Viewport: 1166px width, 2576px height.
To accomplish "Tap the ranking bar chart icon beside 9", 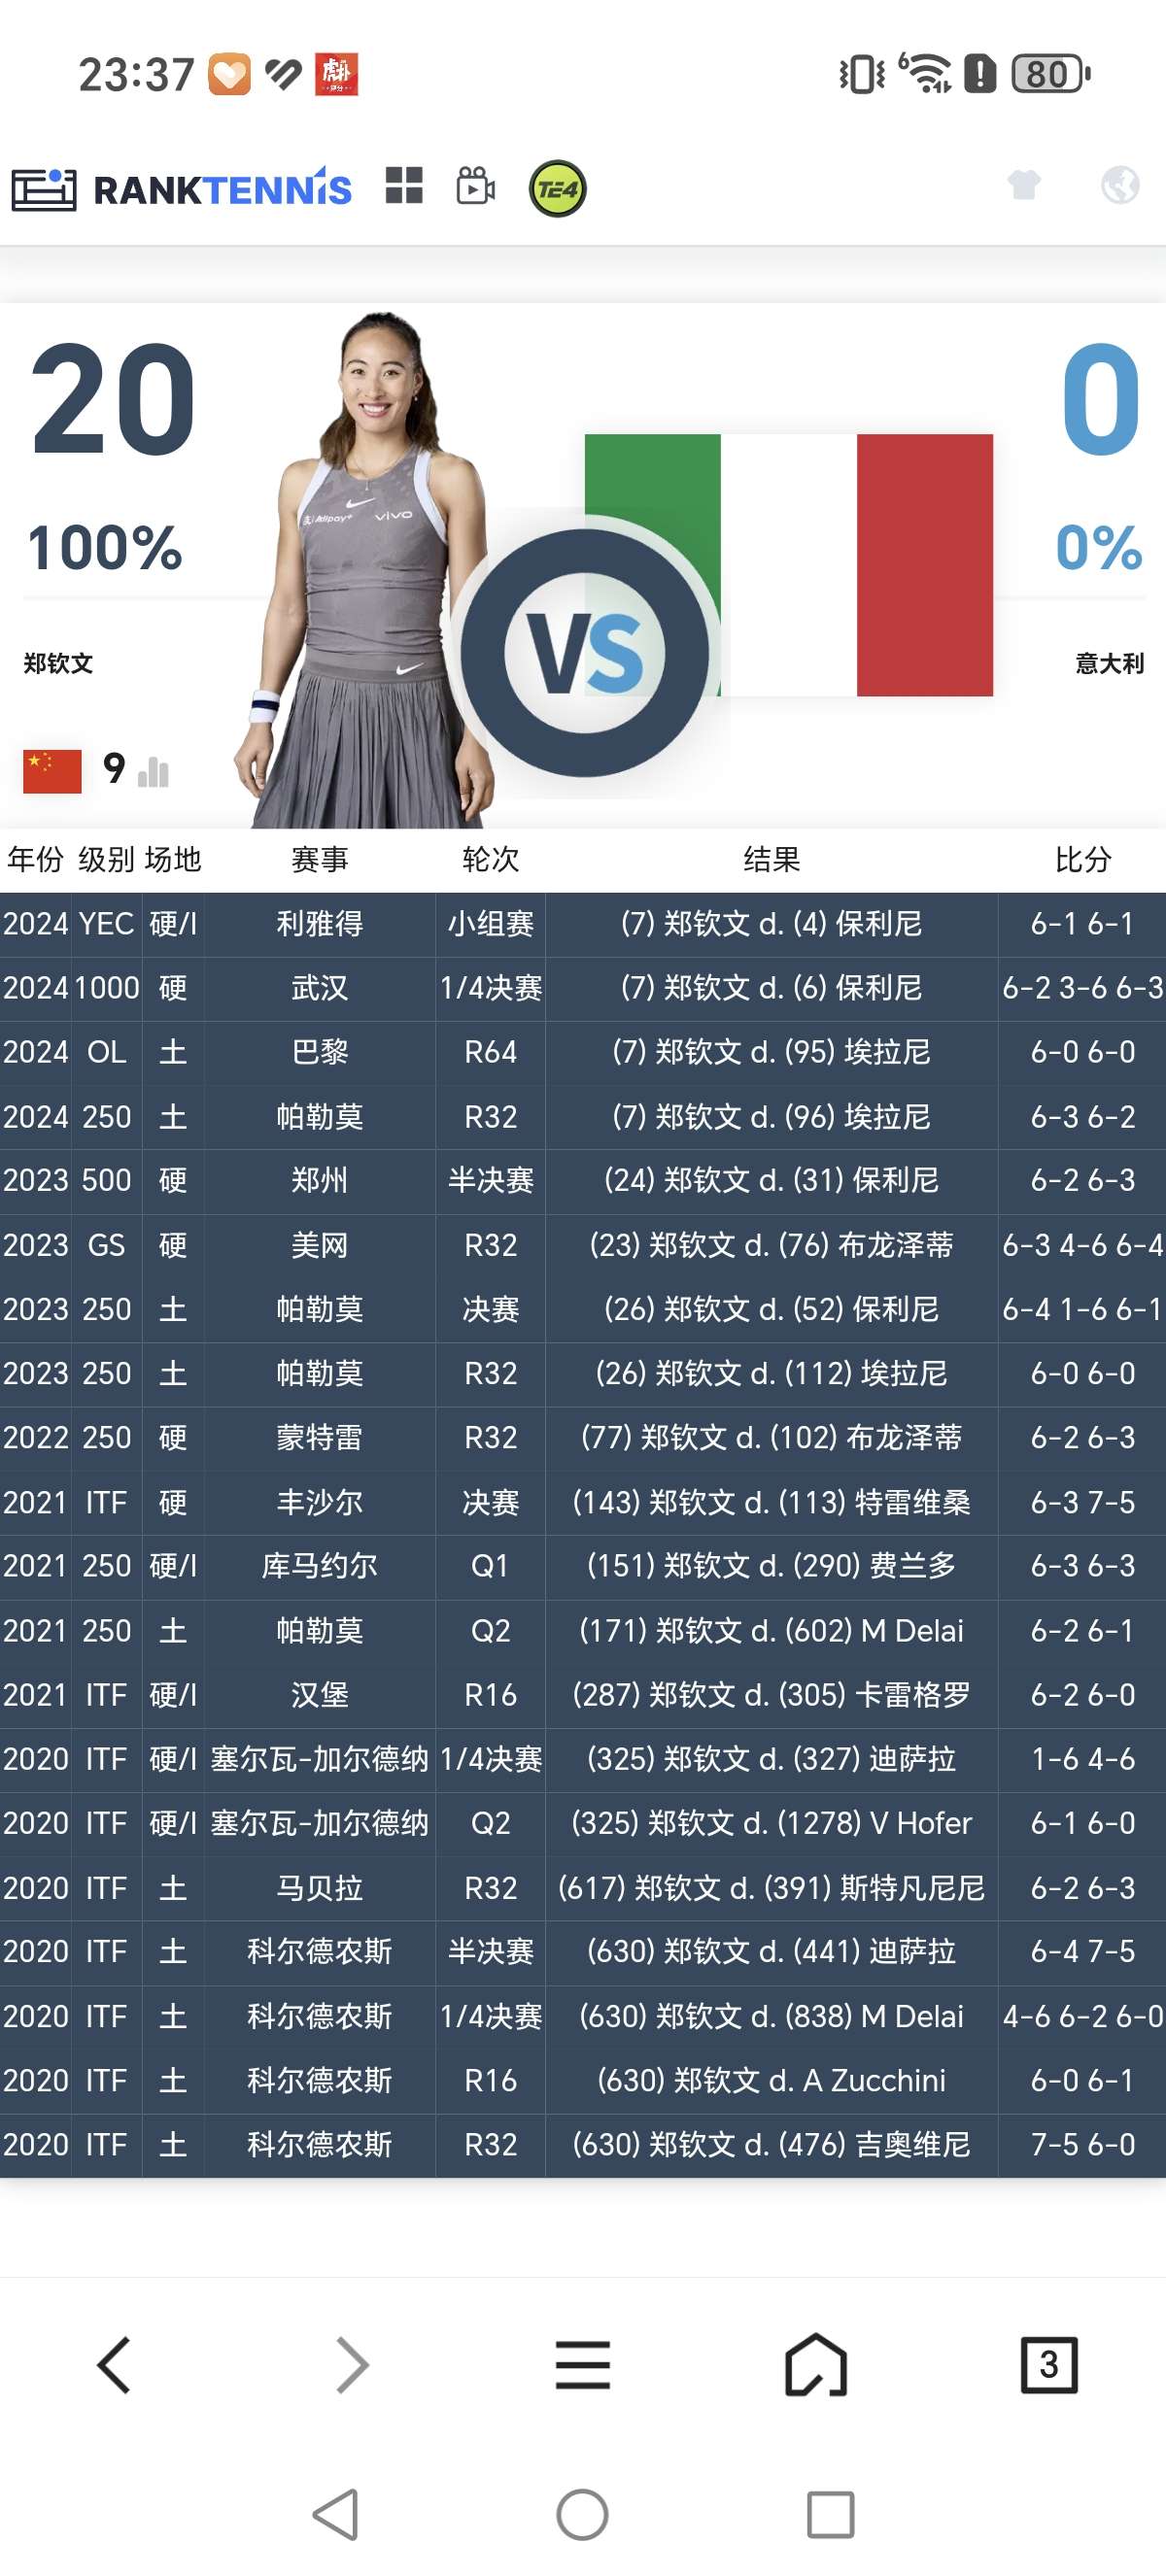I will 153,771.
